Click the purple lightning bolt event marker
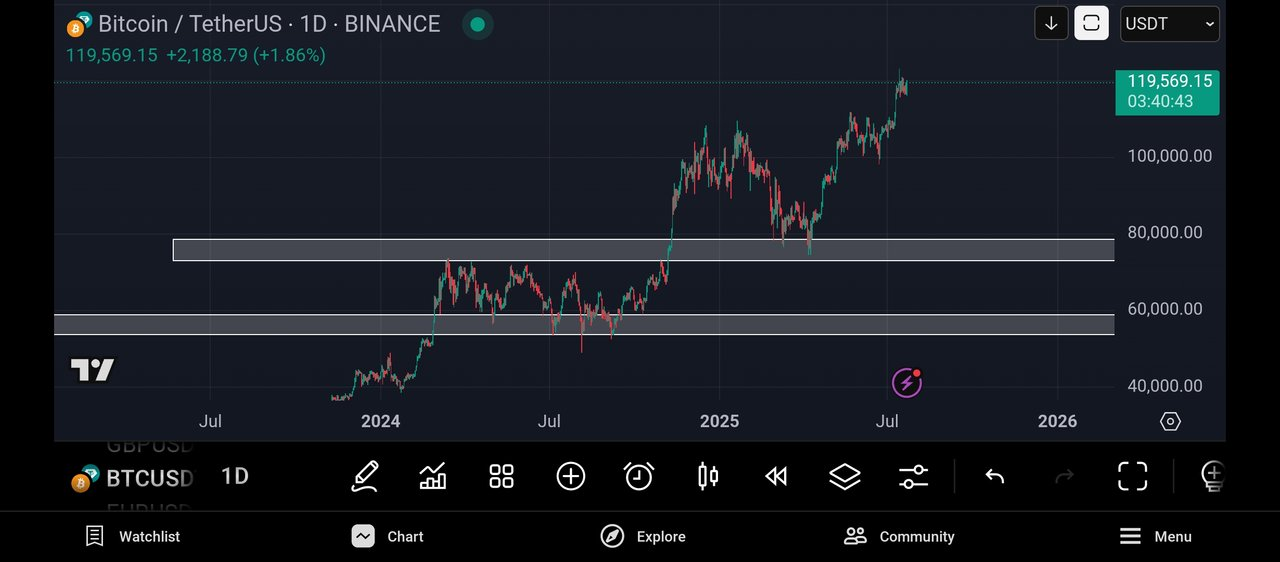 pos(906,382)
